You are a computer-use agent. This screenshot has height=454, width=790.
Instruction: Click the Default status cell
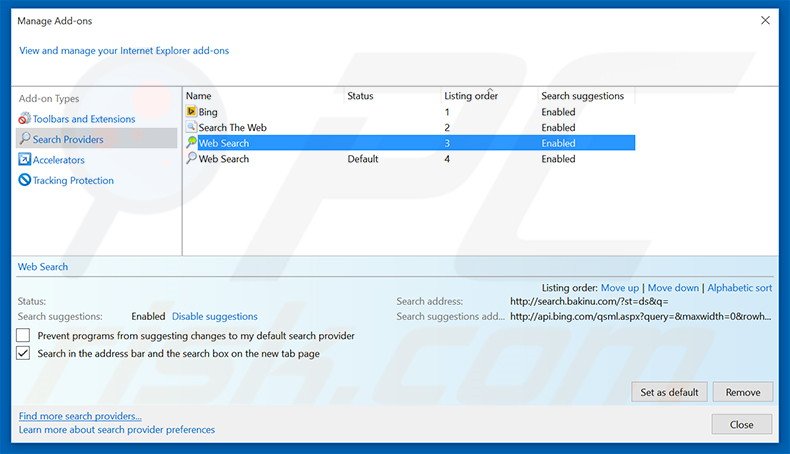tap(363, 159)
